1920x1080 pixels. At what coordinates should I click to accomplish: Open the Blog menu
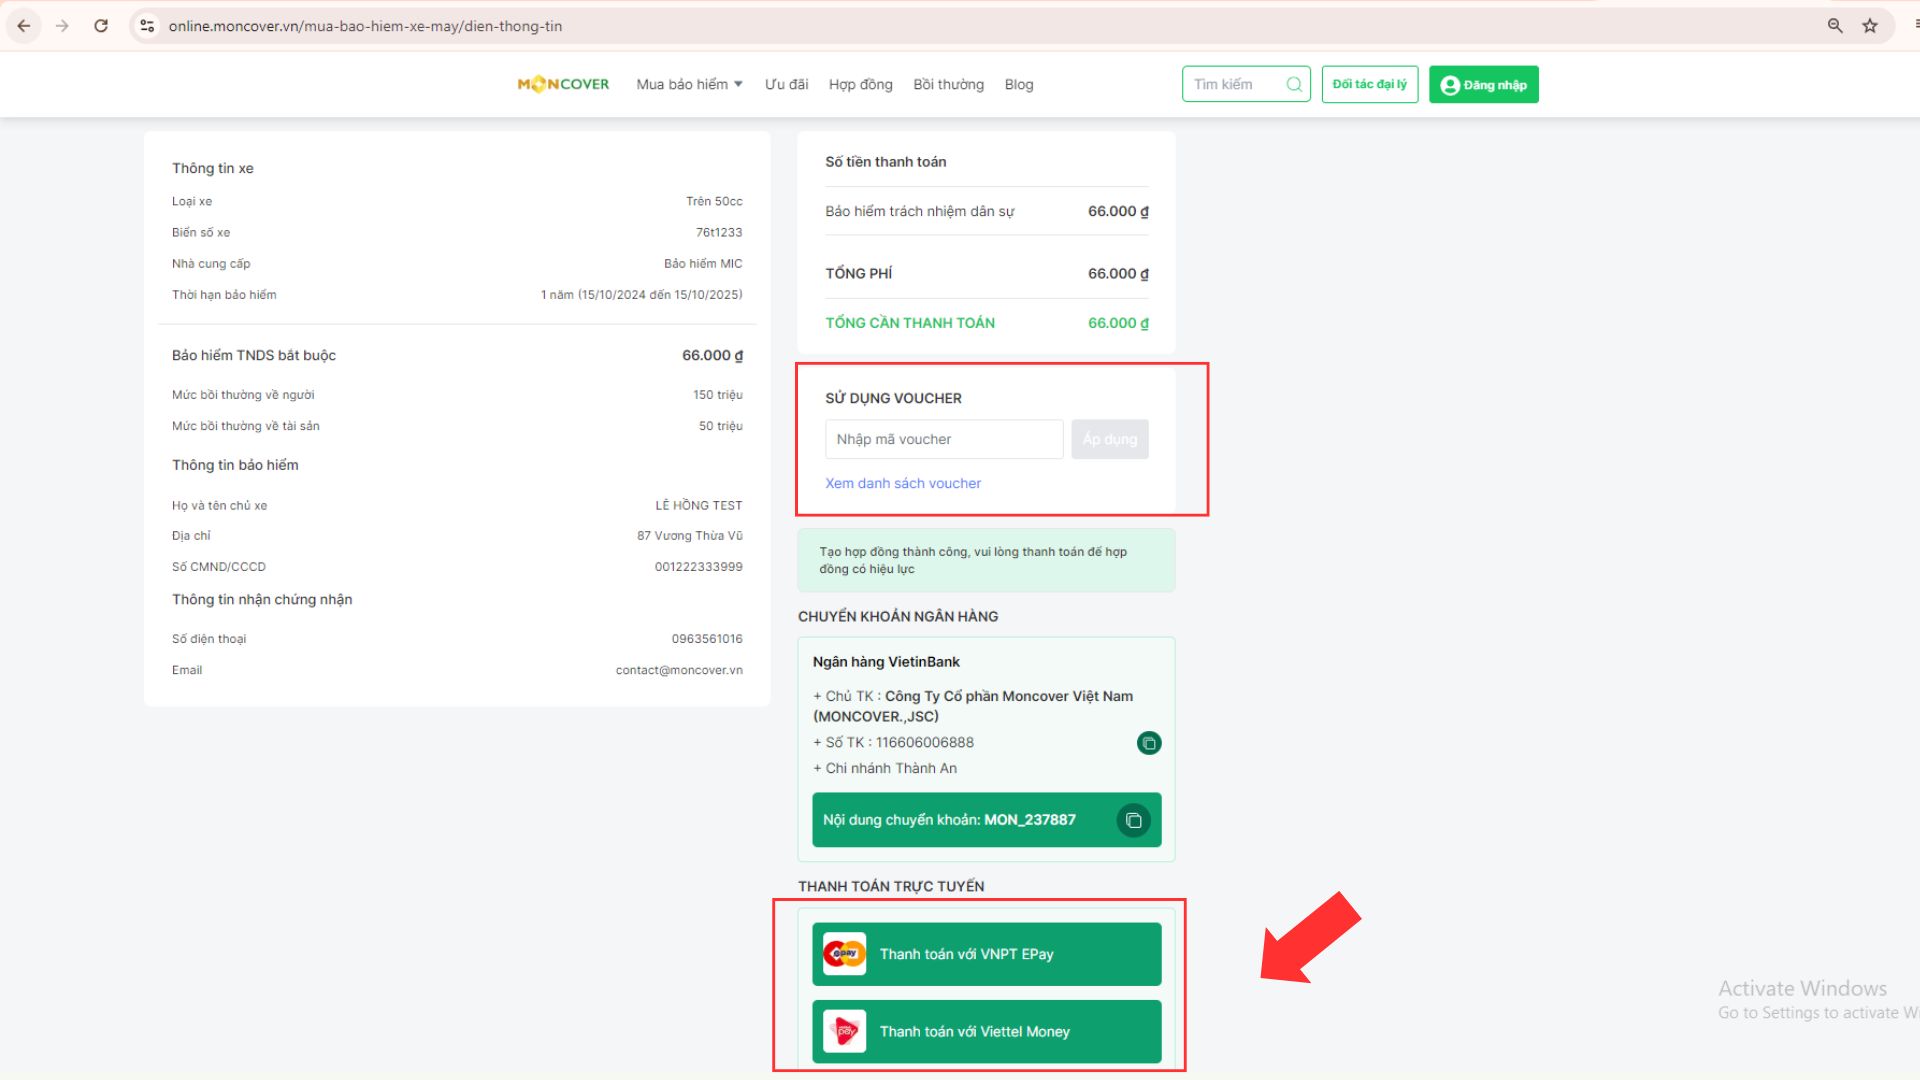1019,84
